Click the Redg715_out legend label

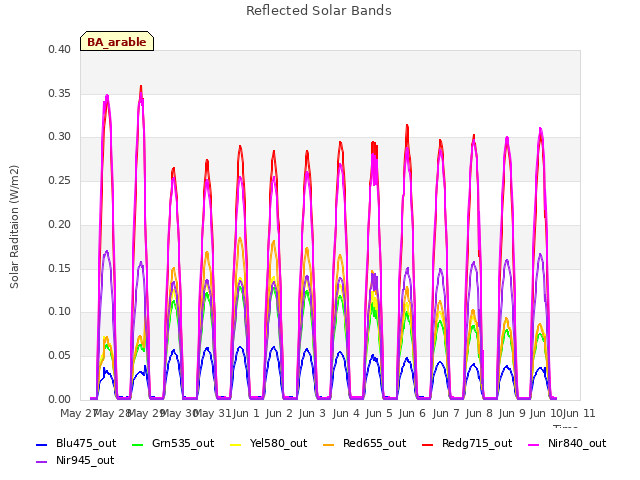[x=477, y=443]
